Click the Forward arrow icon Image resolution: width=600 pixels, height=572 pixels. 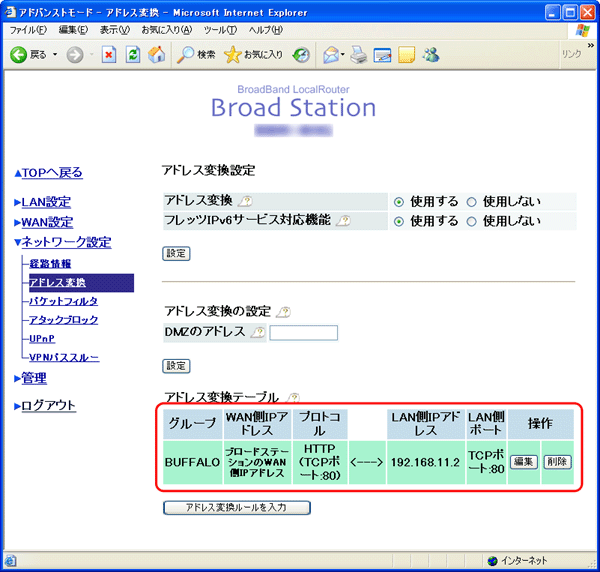[75, 55]
